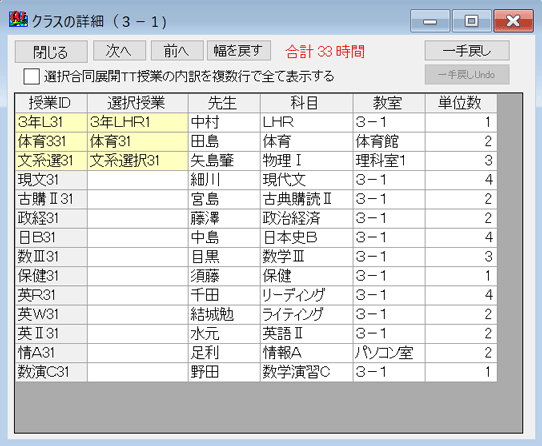The image size is (542, 446).
Task: Click teacher cell 野田
Action: pos(224,372)
